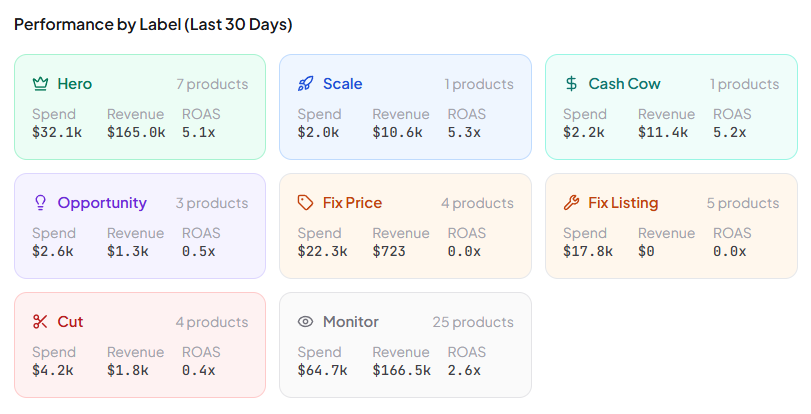
Task: Click the "25 products" count on Monitor
Action: 473,322
